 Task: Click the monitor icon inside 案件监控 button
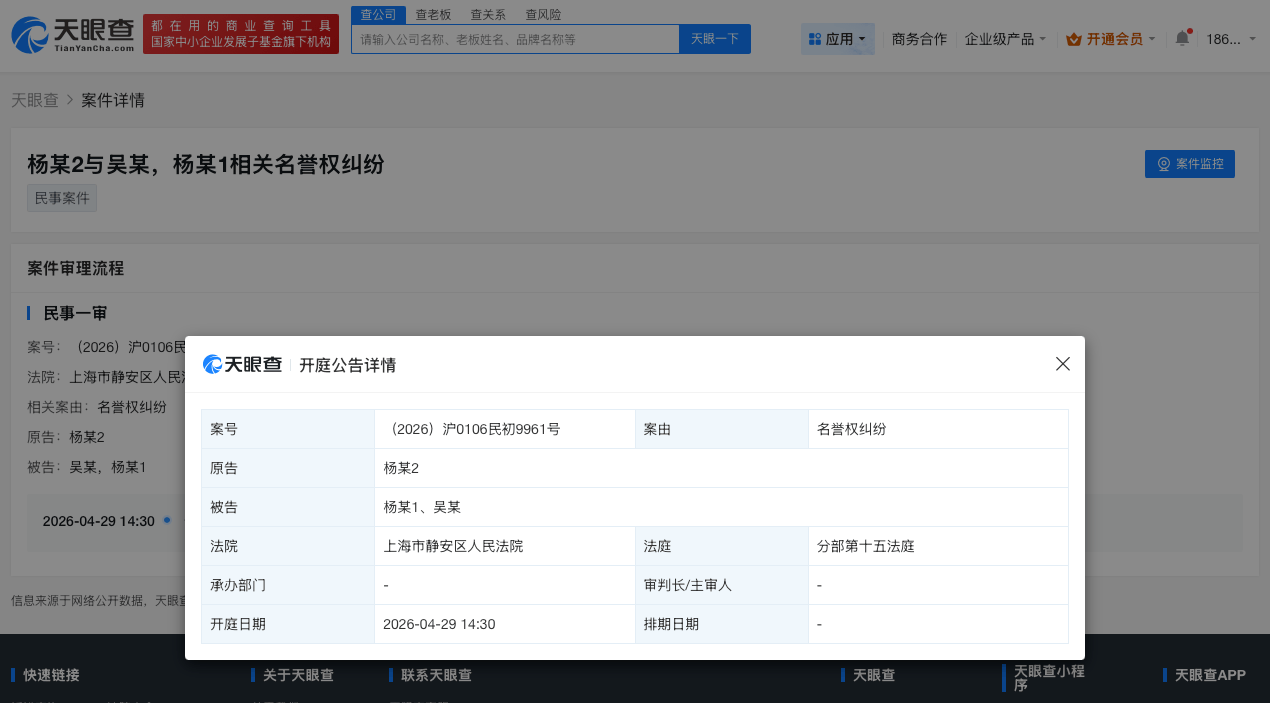pyautogui.click(x=1162, y=164)
